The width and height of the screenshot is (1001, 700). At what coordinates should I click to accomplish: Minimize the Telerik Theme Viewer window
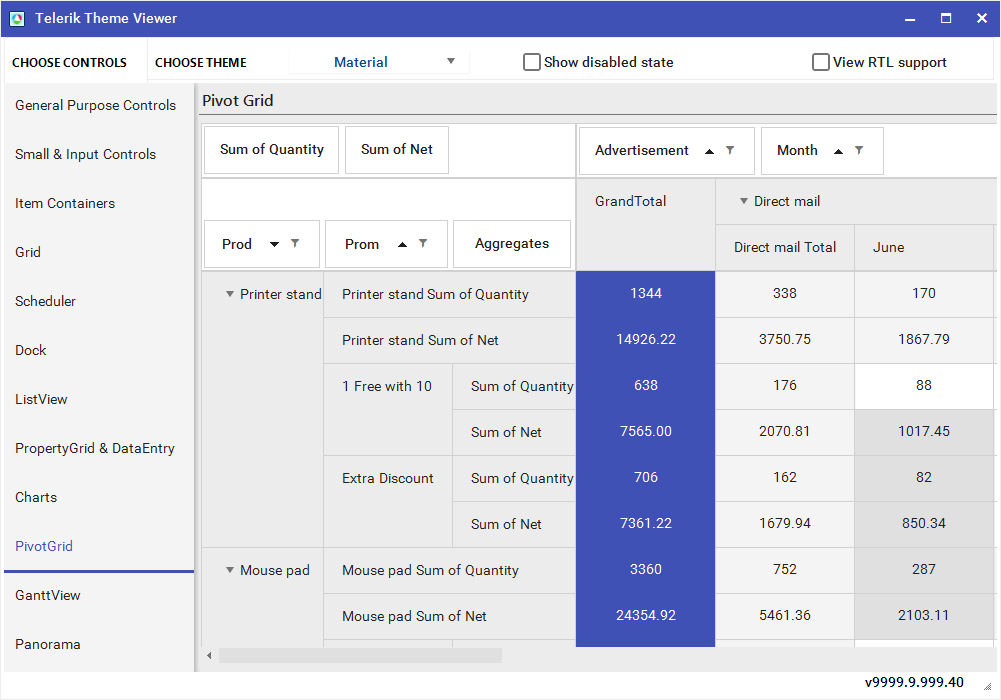(x=910, y=19)
